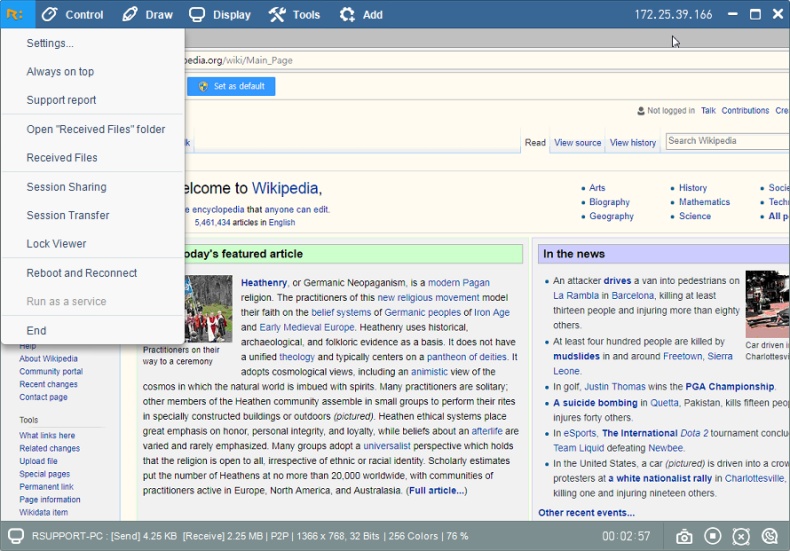This screenshot has width=790, height=551.
Task: Click Wikidata item sidebar link
Action: [43, 513]
